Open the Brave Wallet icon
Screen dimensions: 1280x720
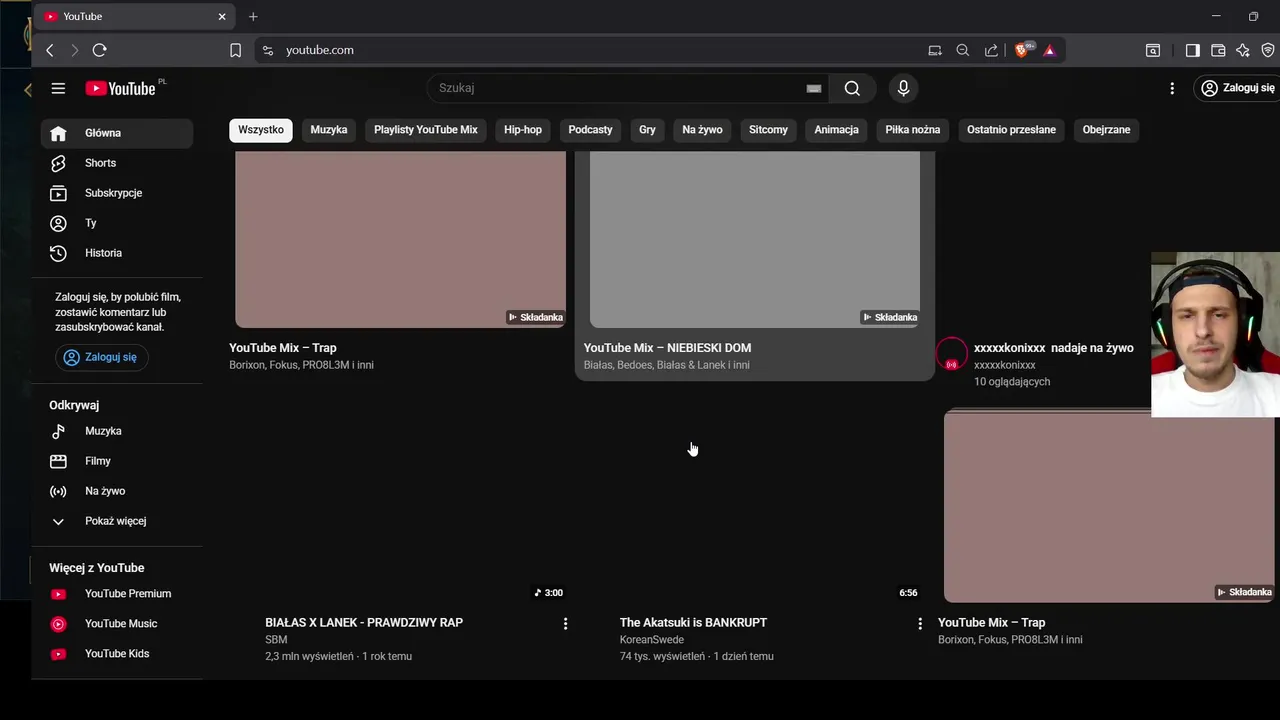click(x=1218, y=50)
